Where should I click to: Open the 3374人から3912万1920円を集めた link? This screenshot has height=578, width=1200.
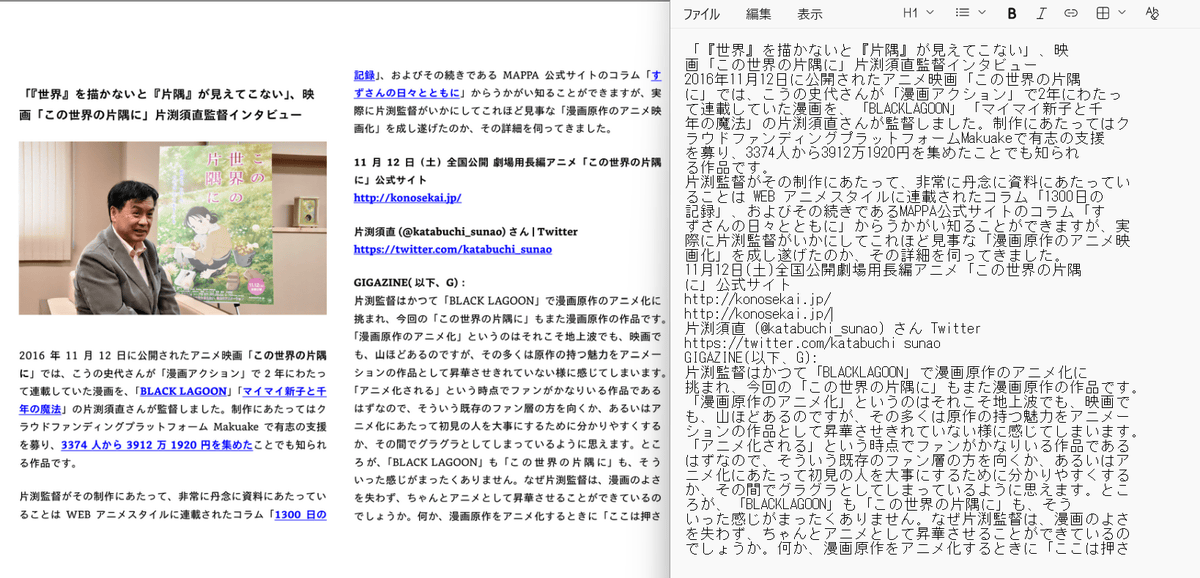157,445
